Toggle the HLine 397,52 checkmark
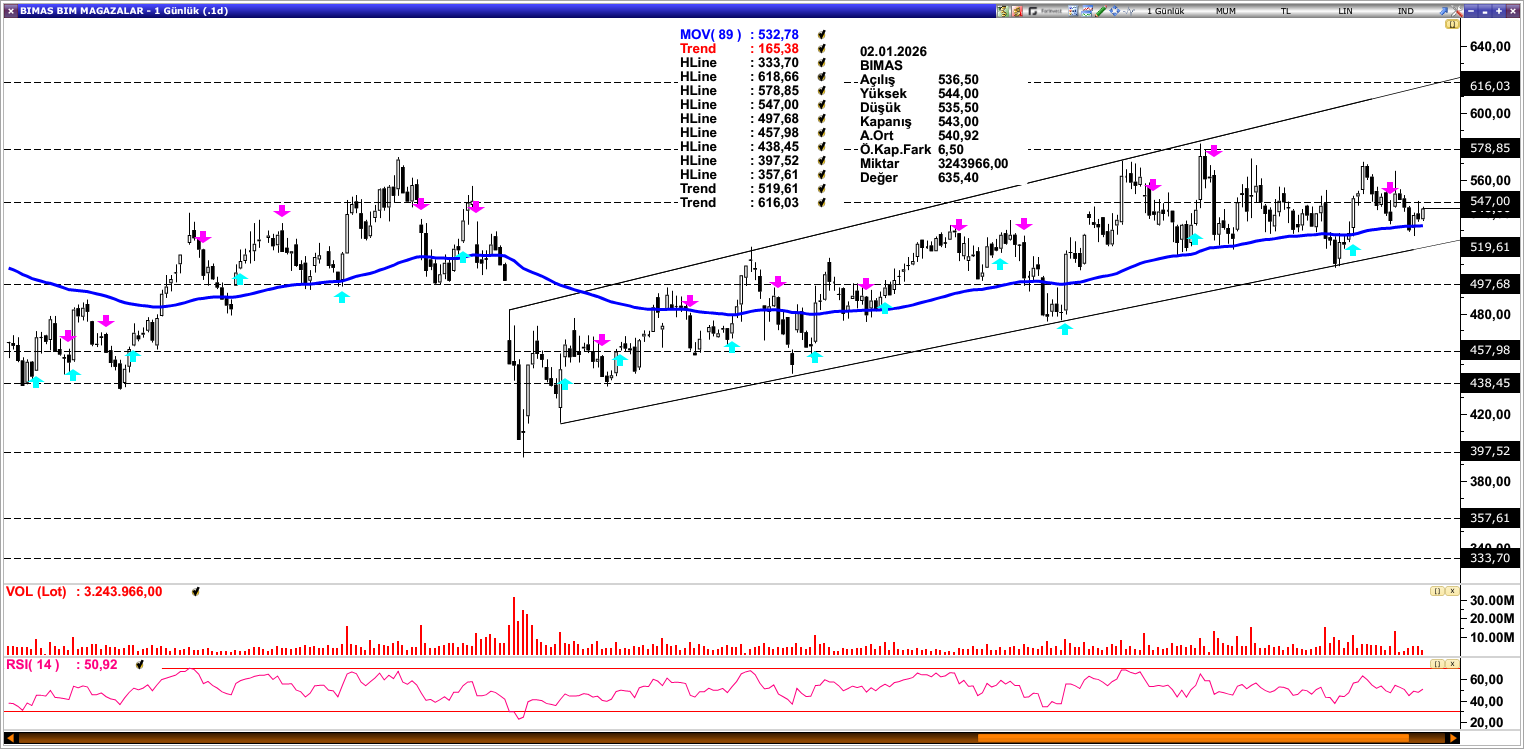The height and width of the screenshot is (749, 1524). pos(821,160)
